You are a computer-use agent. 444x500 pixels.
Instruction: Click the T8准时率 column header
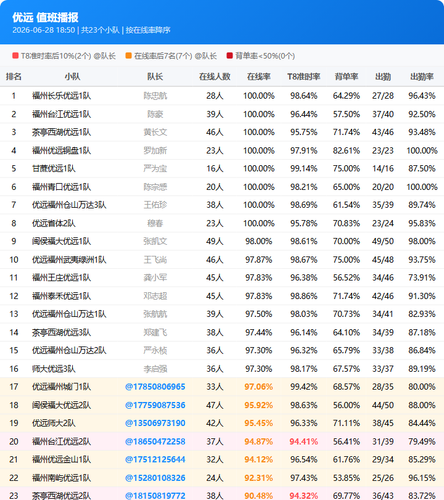(x=304, y=77)
